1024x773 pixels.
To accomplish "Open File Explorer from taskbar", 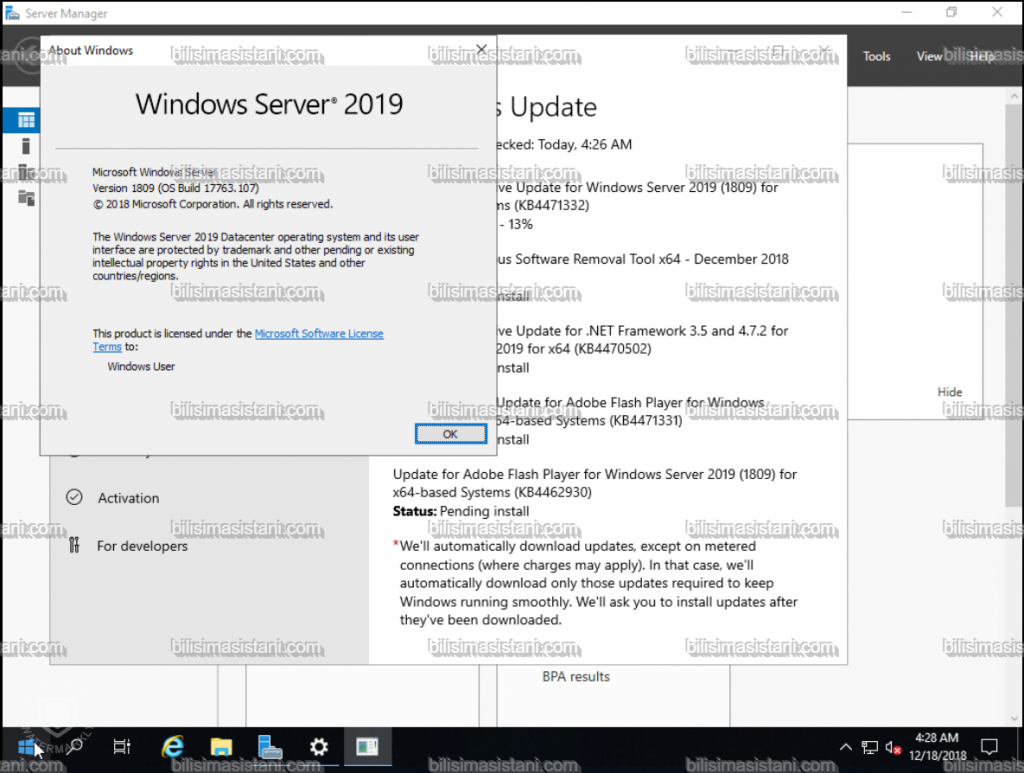I will coord(221,746).
